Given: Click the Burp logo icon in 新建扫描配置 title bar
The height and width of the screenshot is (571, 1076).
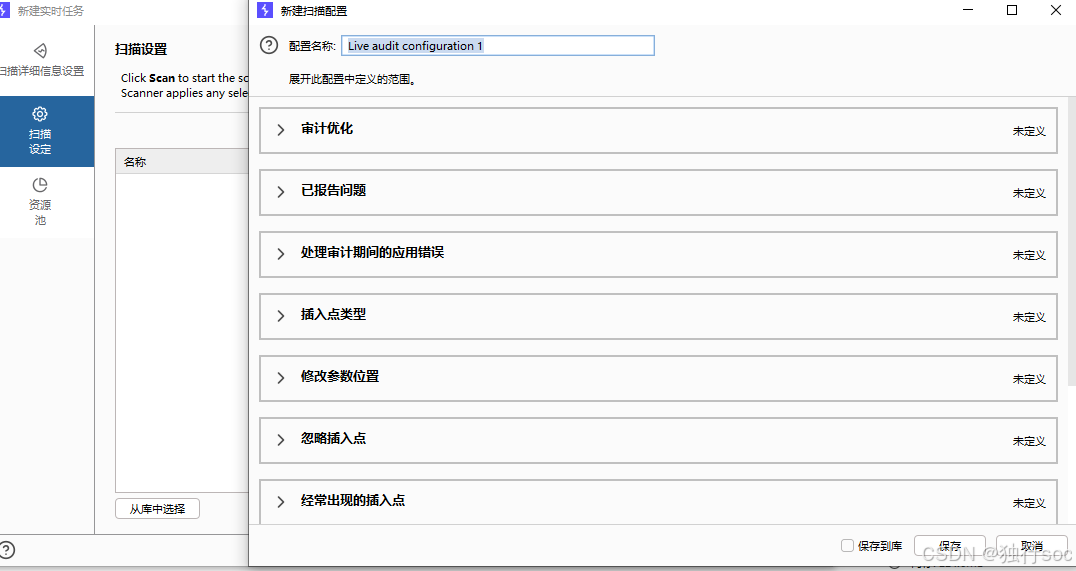Looking at the screenshot, I should click(265, 10).
